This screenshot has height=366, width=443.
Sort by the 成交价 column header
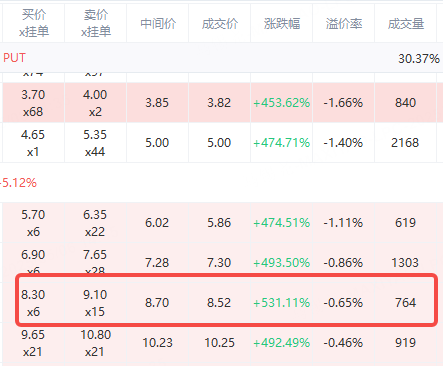pyautogui.click(x=219, y=23)
